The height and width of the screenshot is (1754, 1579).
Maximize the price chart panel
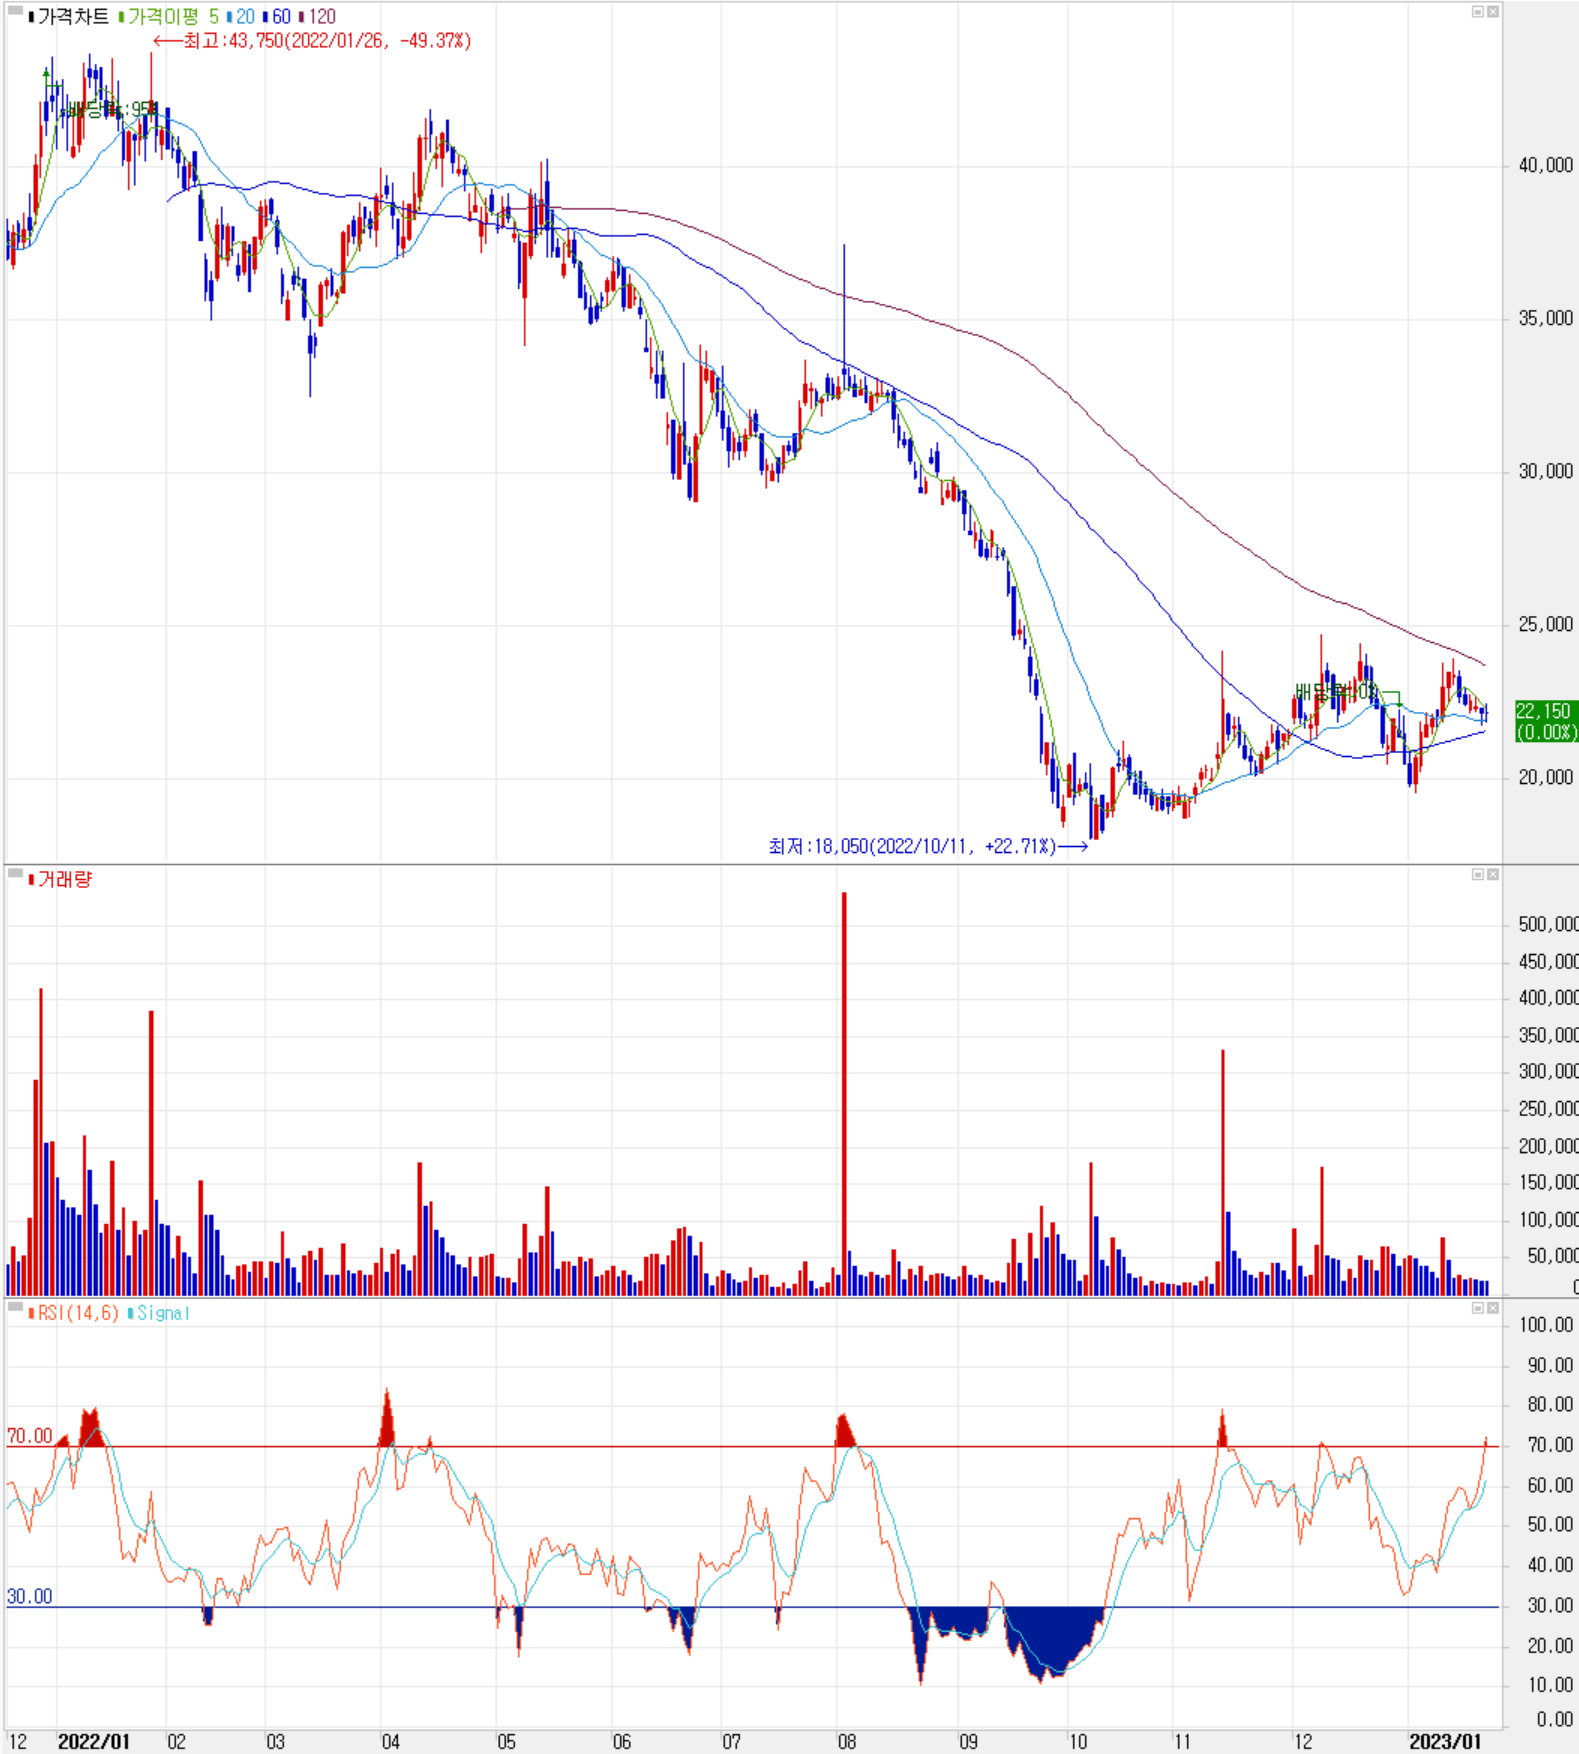coord(1477,12)
